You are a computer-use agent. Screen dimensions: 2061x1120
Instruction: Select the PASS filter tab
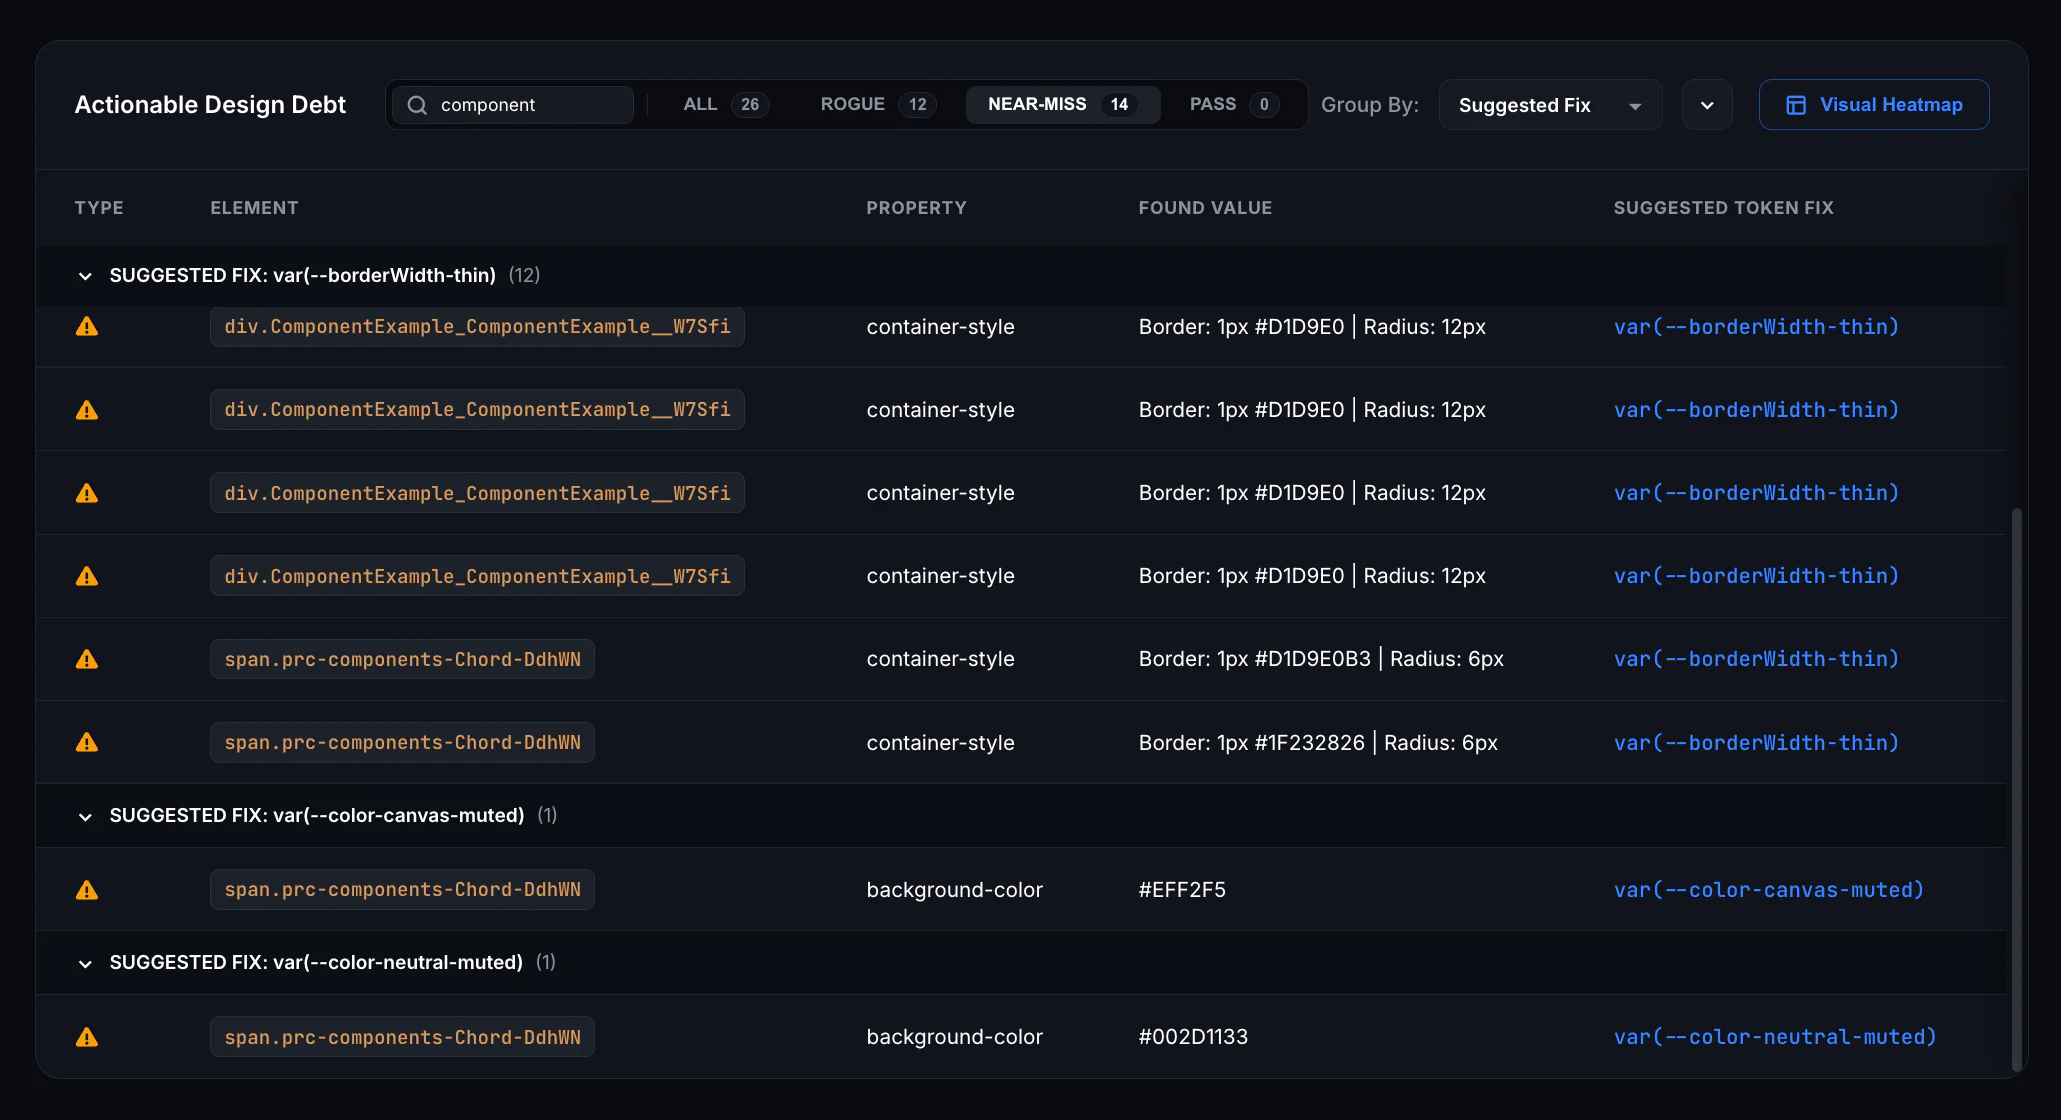point(1234,105)
